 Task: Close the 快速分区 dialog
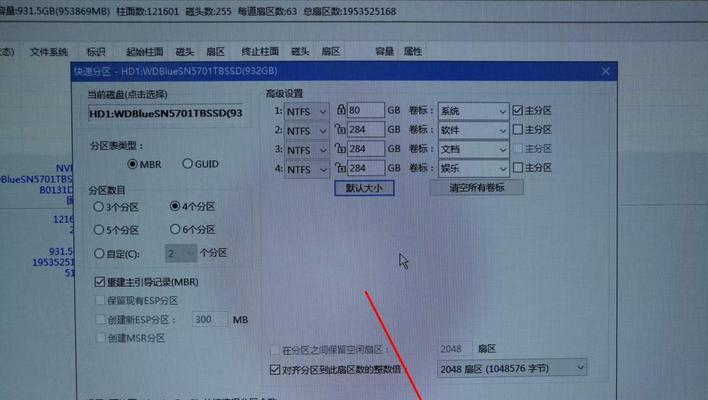tap(606, 71)
